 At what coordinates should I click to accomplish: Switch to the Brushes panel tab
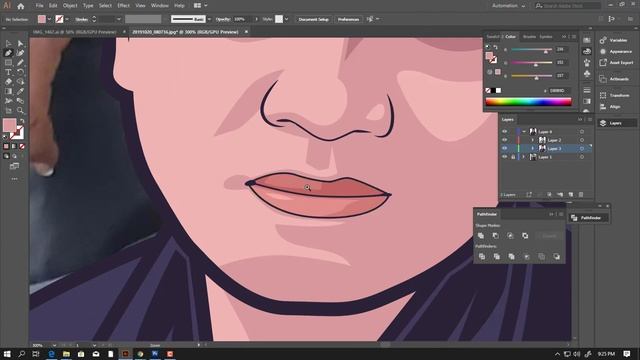coord(529,37)
